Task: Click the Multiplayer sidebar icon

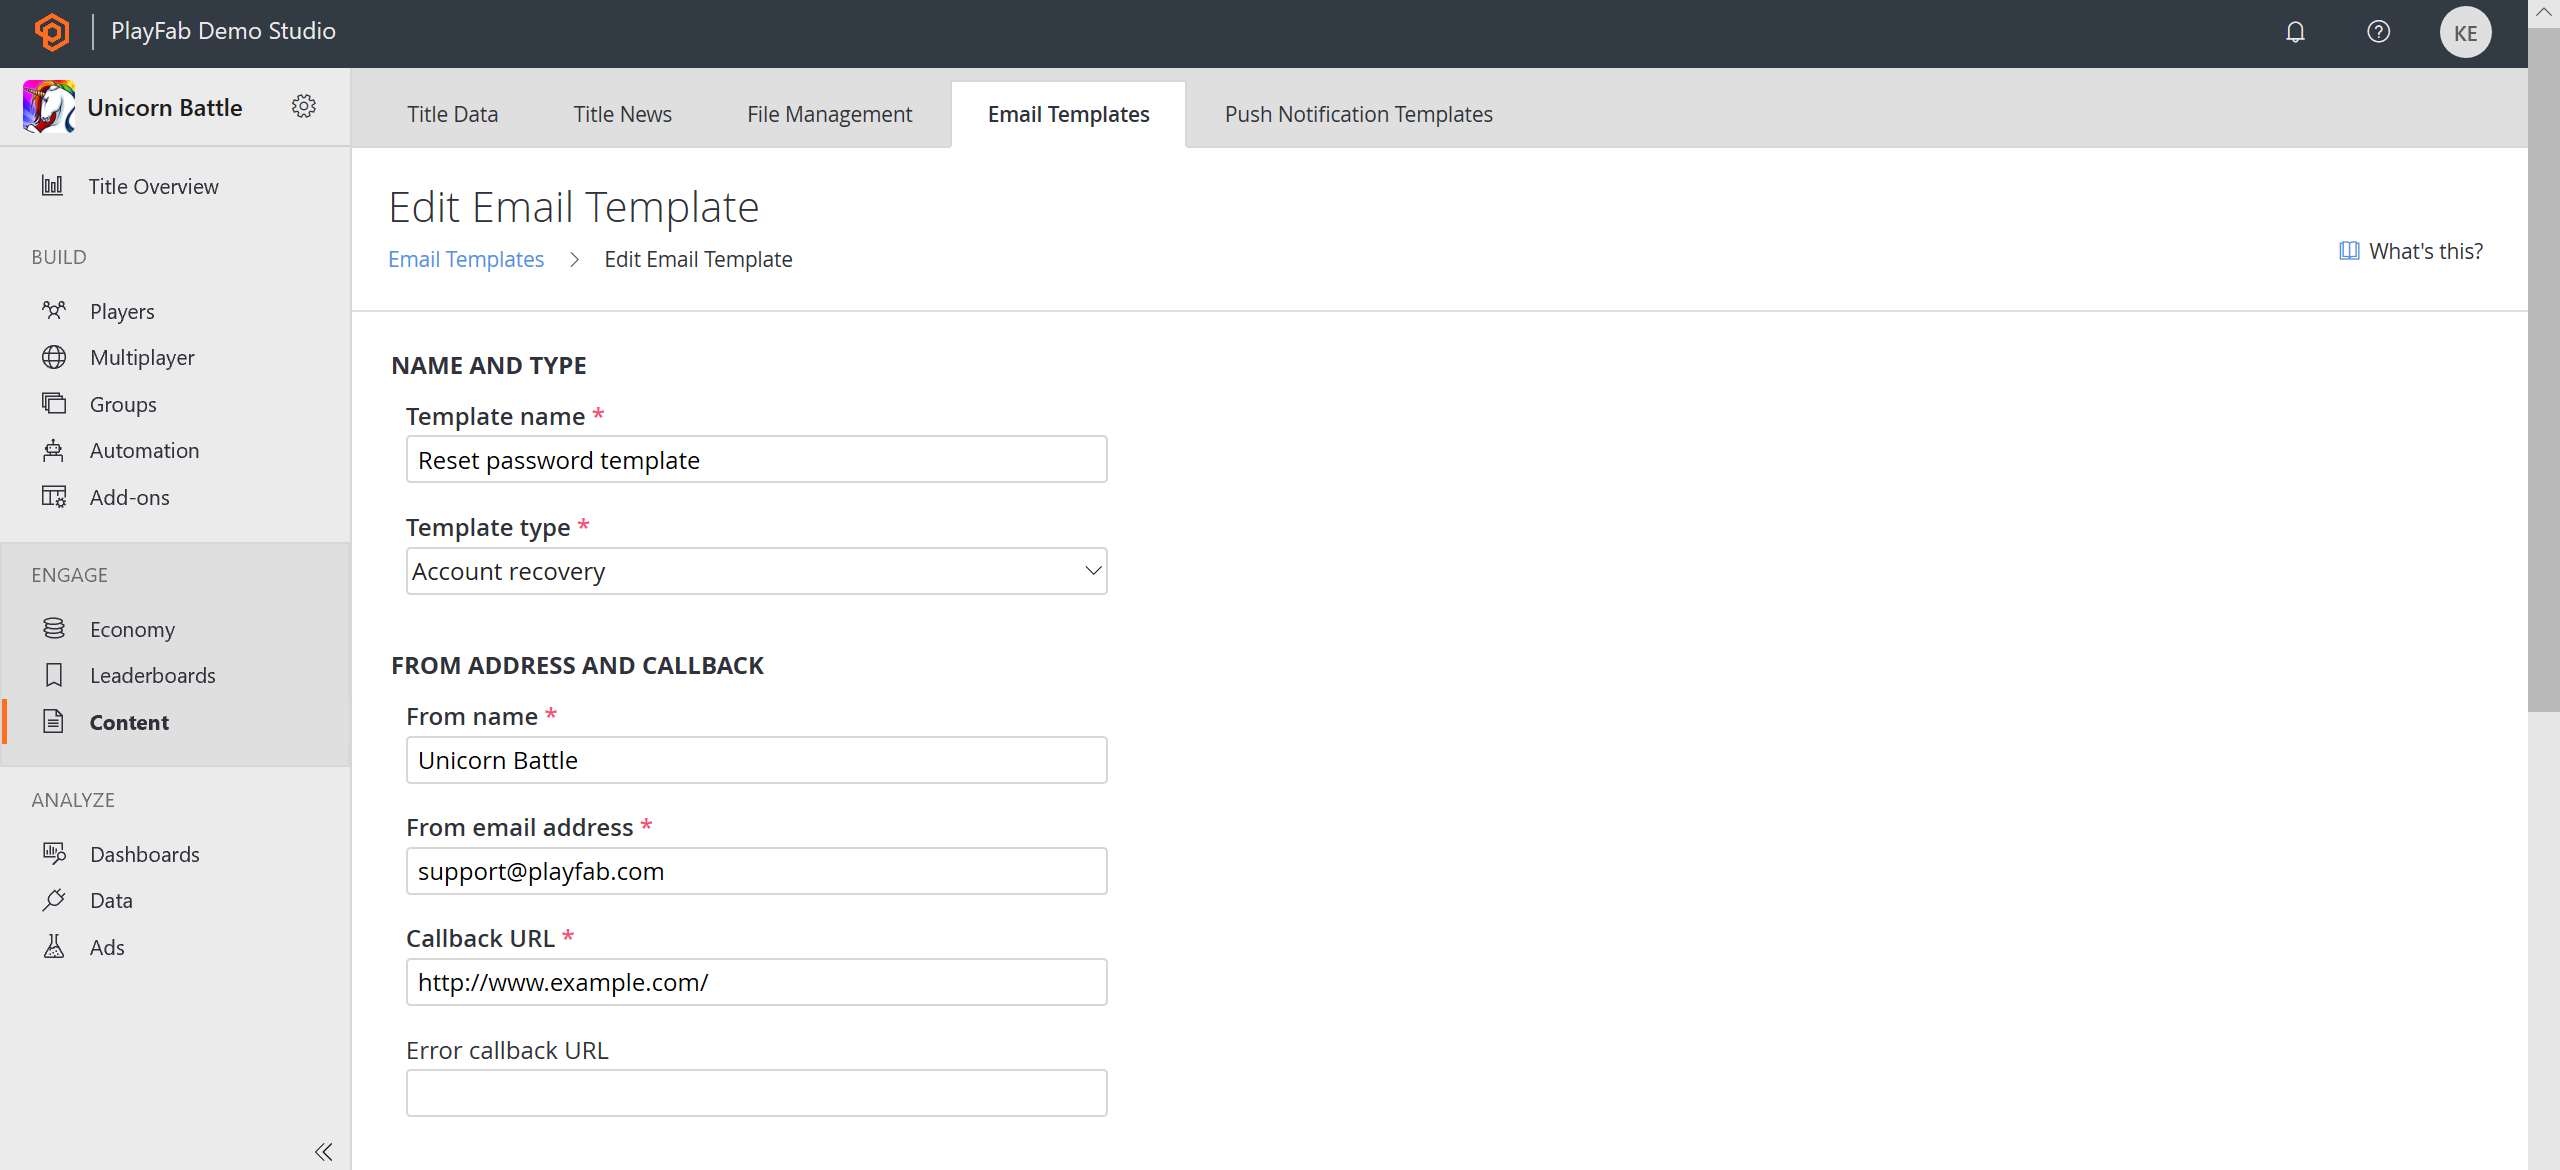Action: 54,357
